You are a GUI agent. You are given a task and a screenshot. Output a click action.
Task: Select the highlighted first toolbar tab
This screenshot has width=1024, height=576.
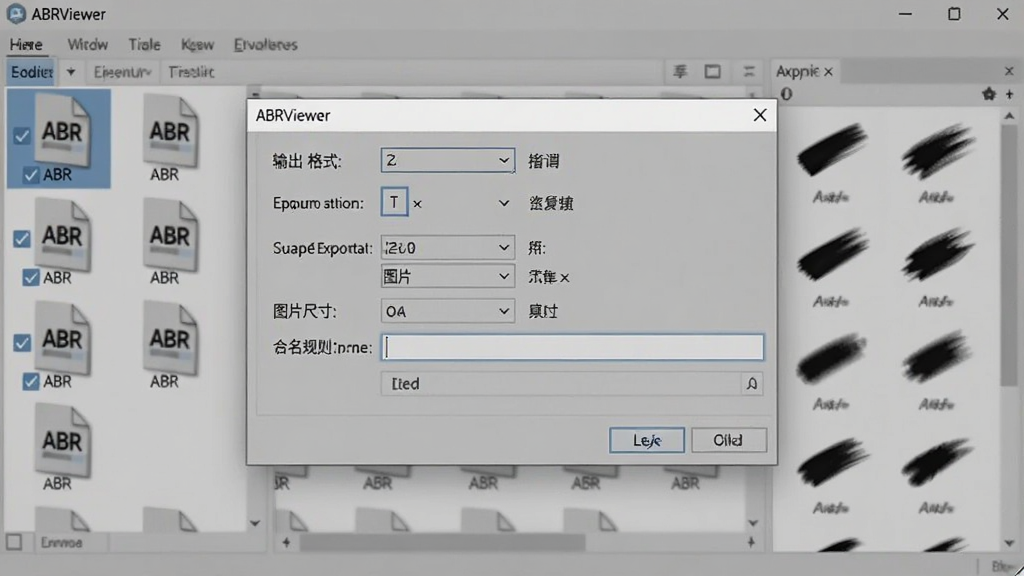tap(31, 72)
